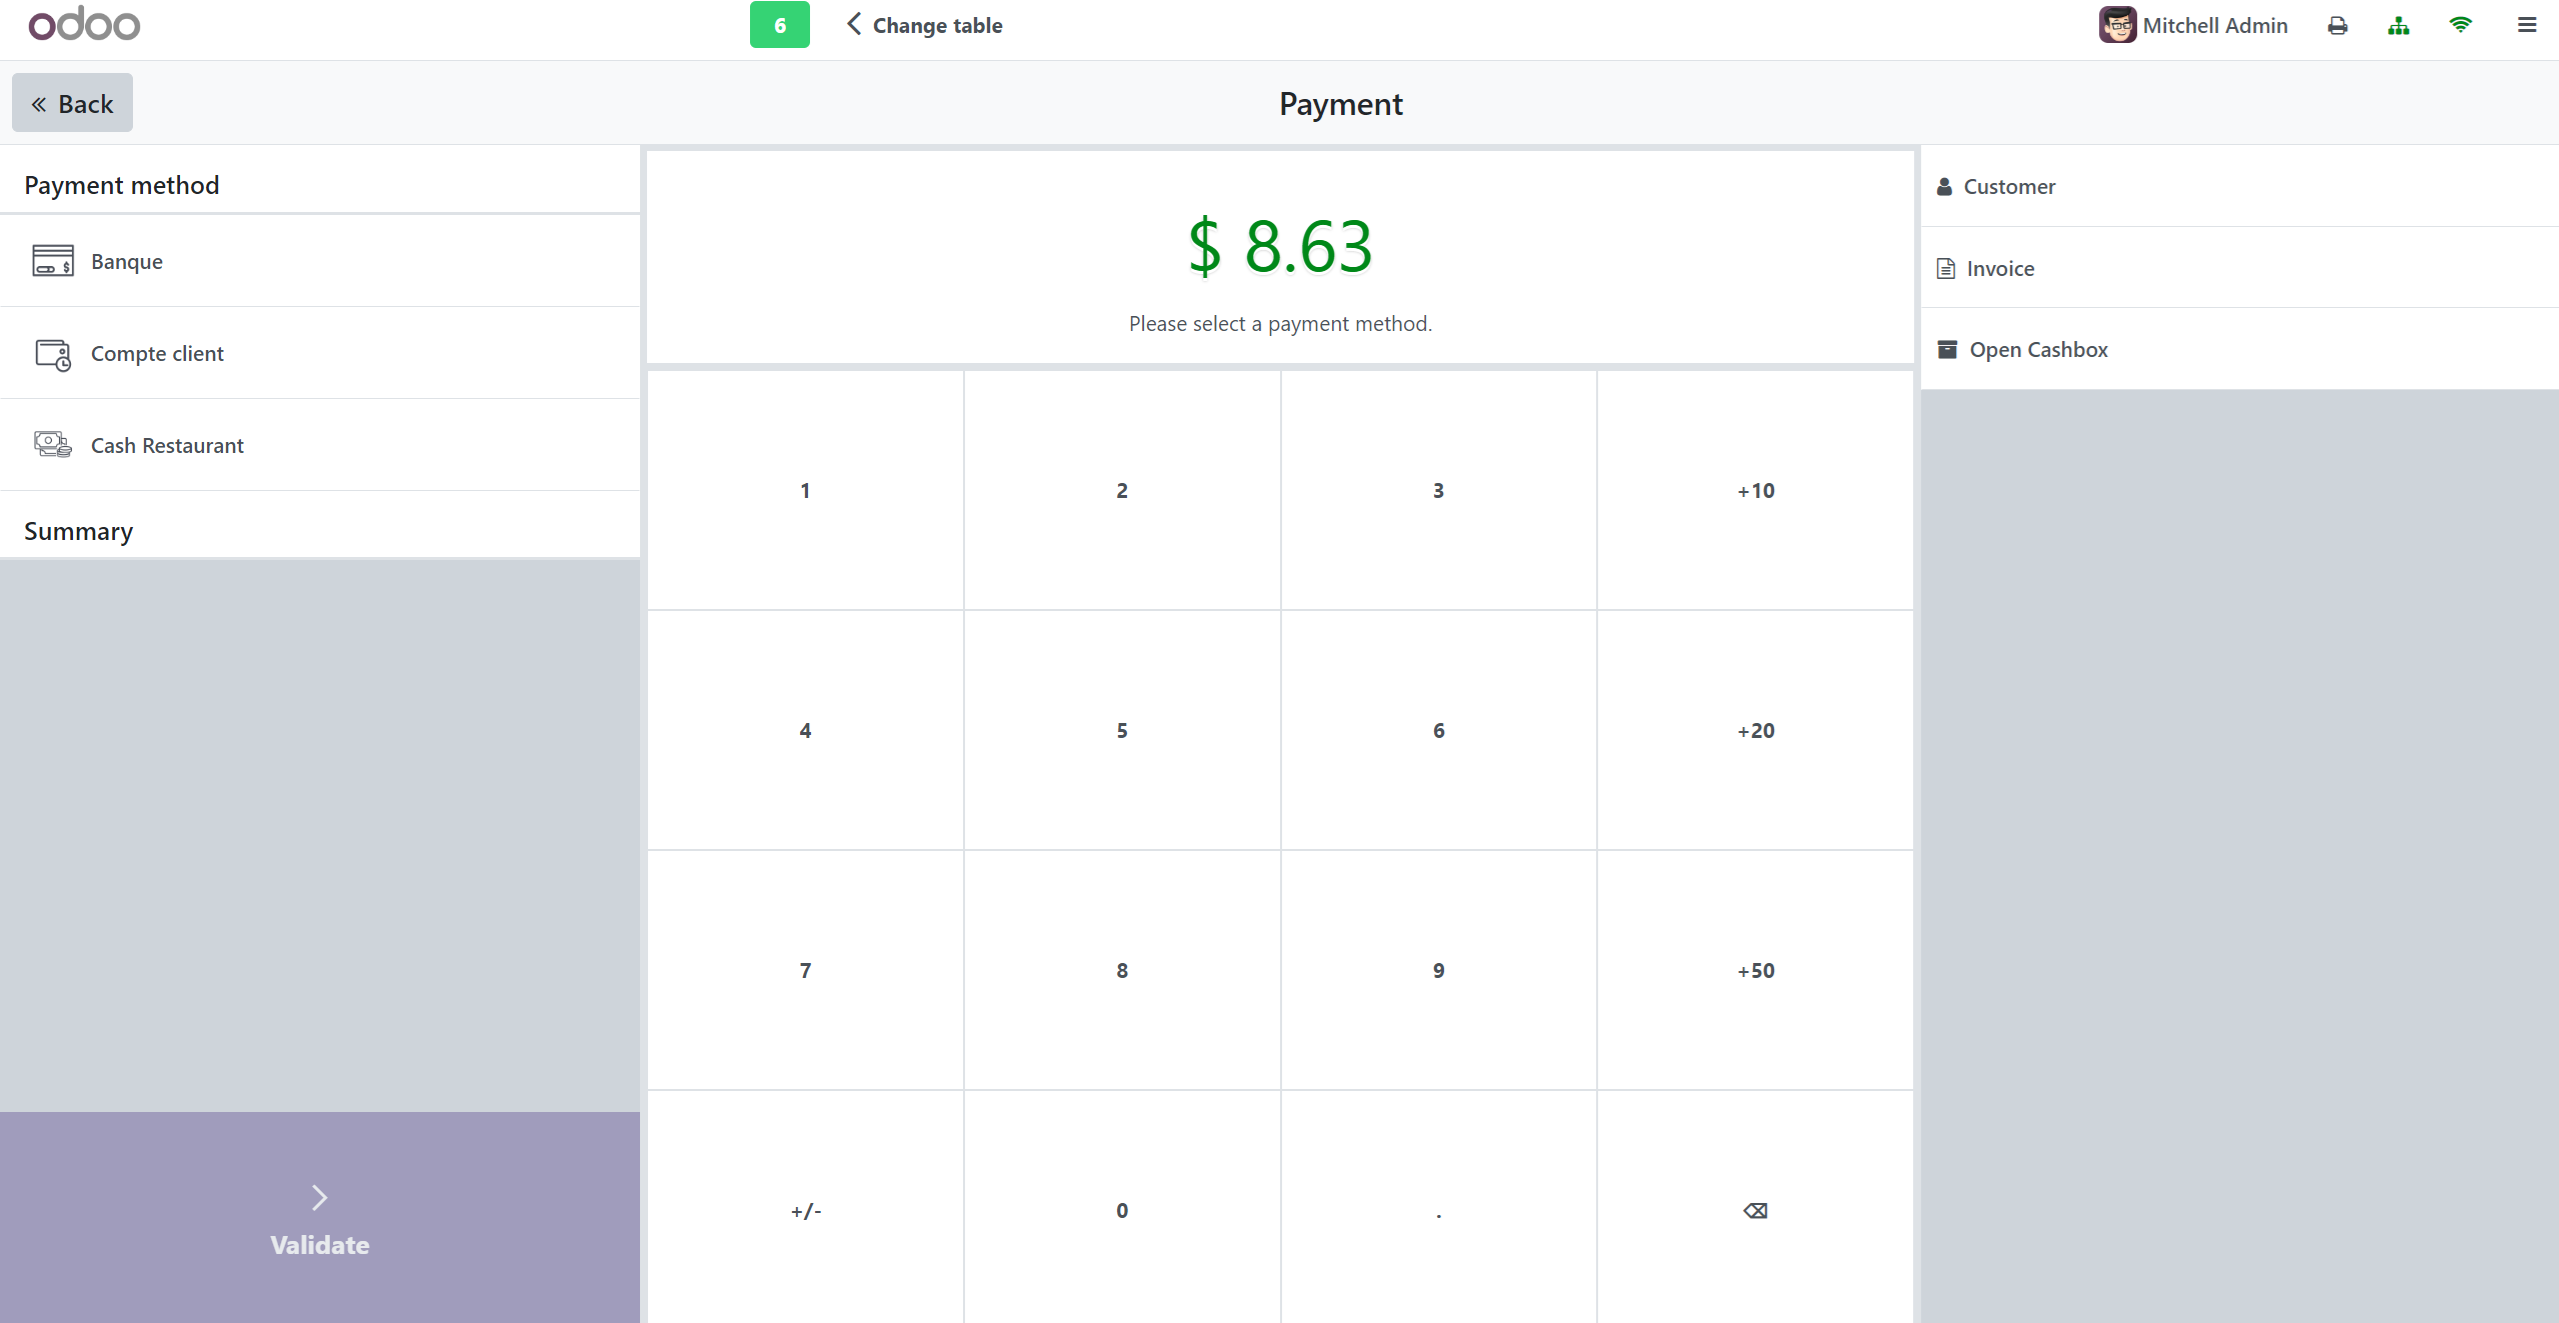The image size is (2559, 1323).
Task: Tap numpad key 6
Action: (x=1438, y=730)
